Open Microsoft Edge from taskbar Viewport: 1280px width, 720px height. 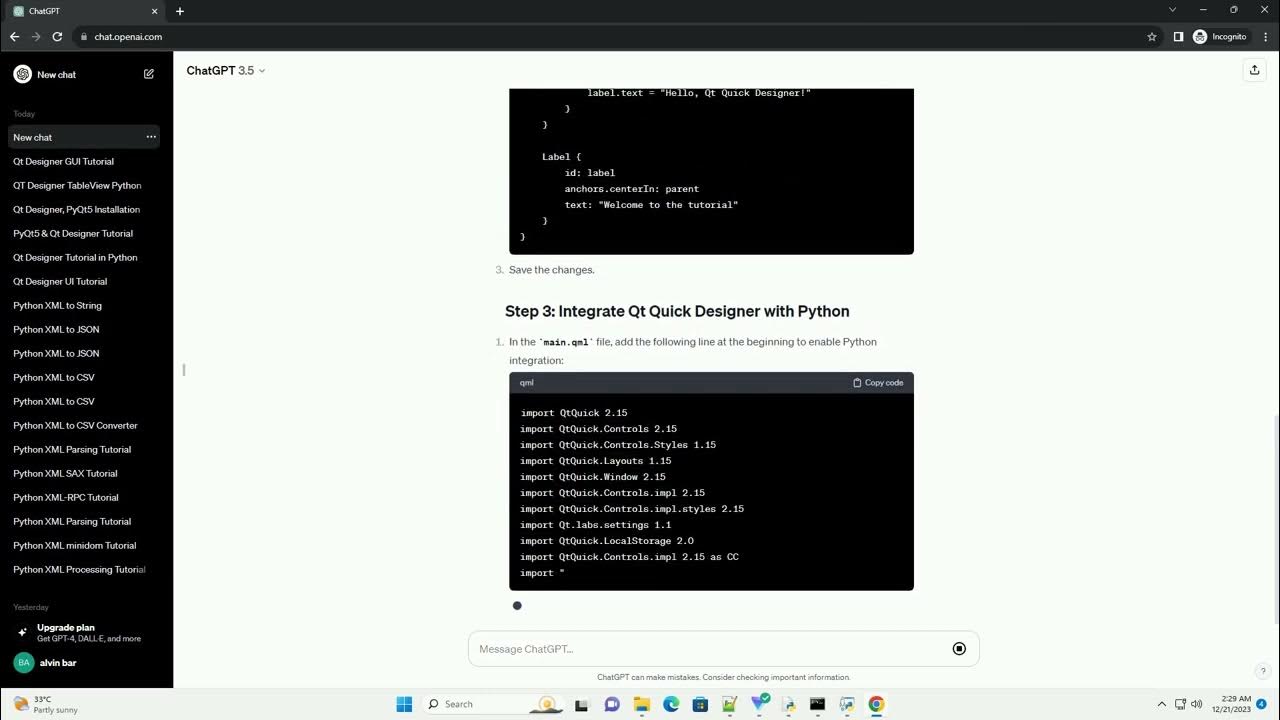[671, 704]
